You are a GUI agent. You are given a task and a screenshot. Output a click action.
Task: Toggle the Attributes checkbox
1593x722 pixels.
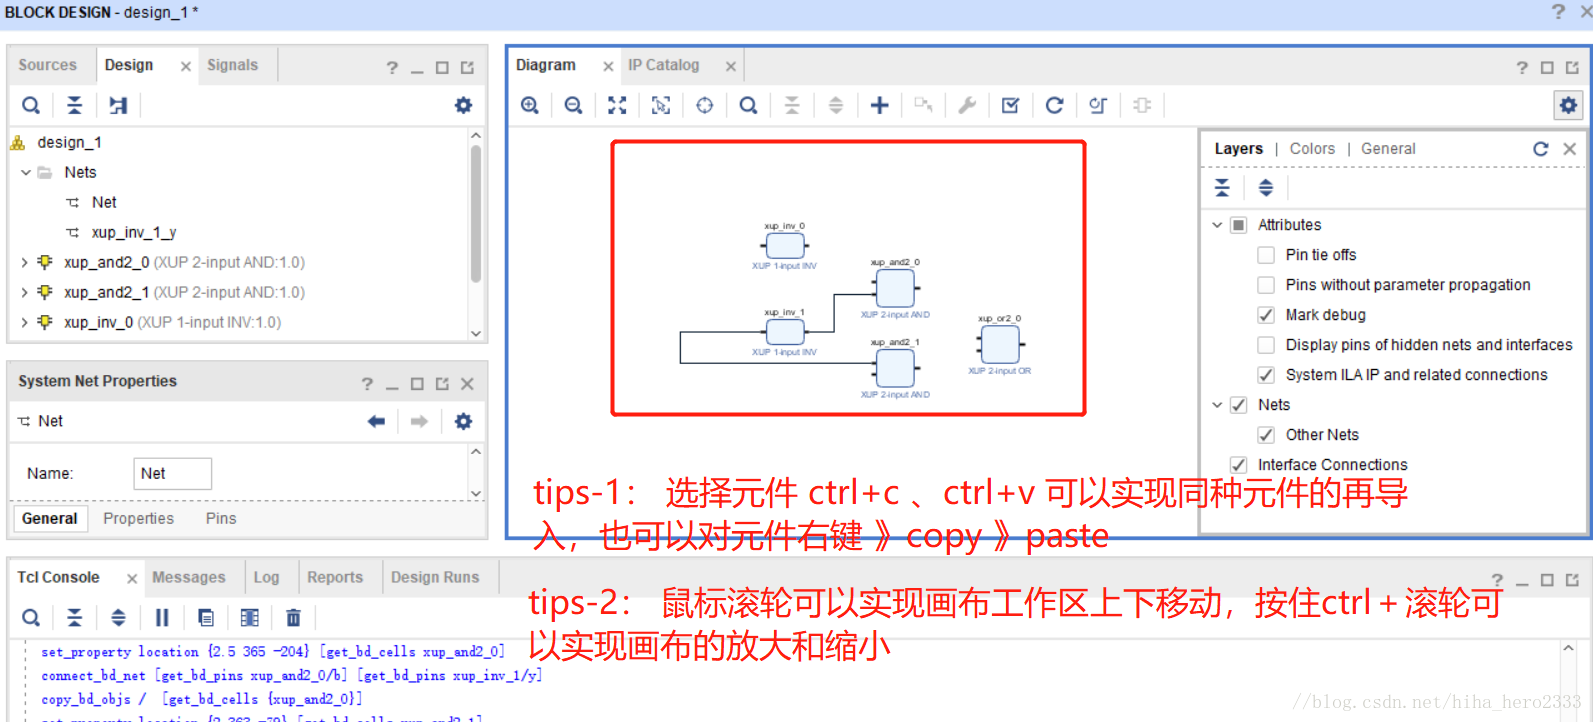tap(1238, 225)
